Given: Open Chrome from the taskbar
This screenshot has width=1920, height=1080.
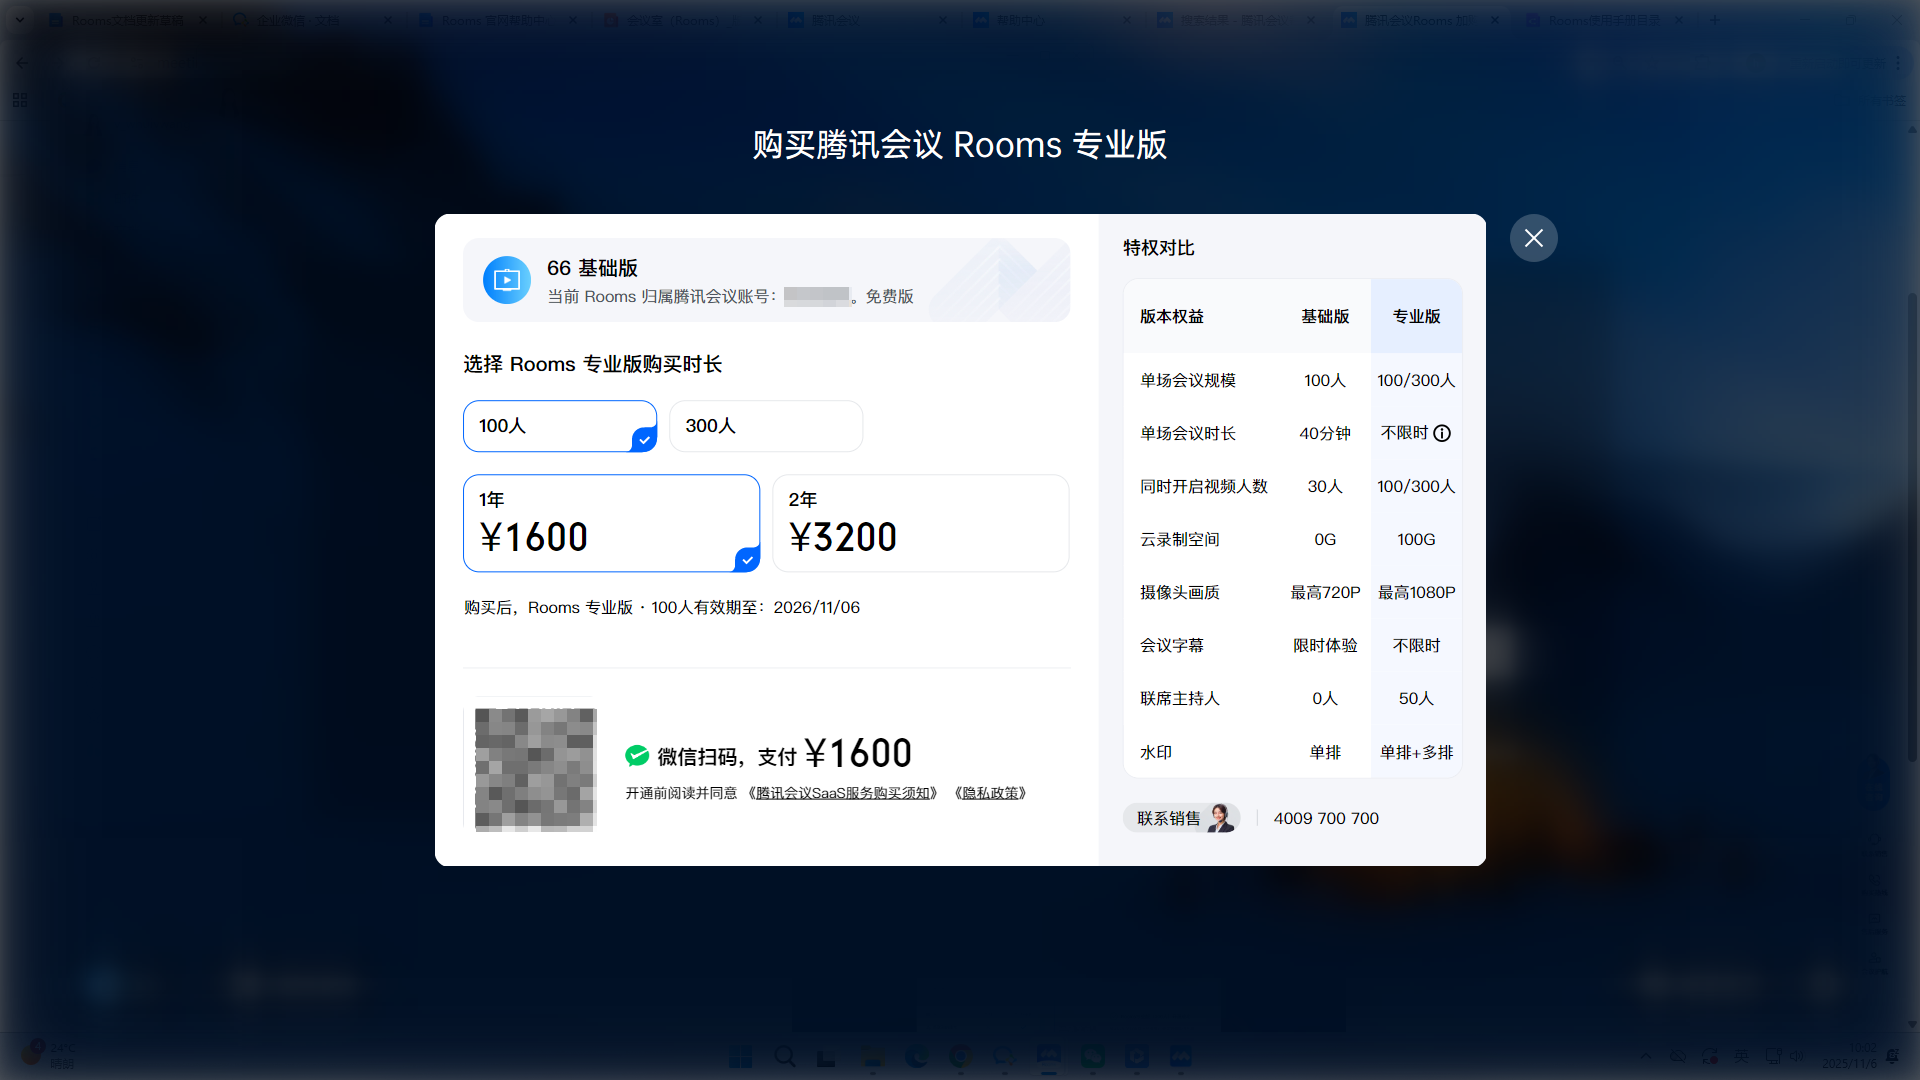Looking at the screenshot, I should point(960,1057).
